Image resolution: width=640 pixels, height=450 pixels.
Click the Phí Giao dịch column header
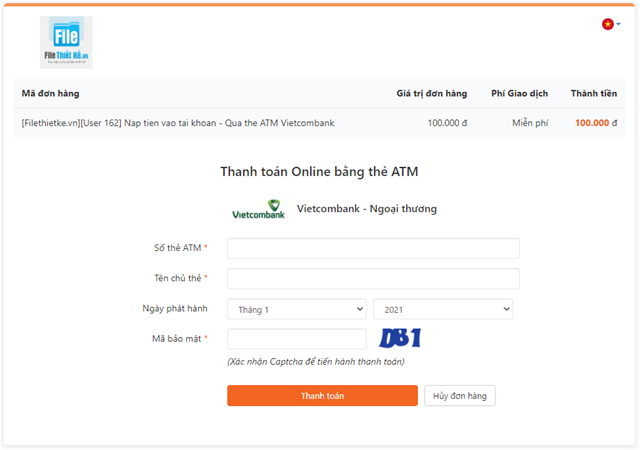click(x=519, y=94)
